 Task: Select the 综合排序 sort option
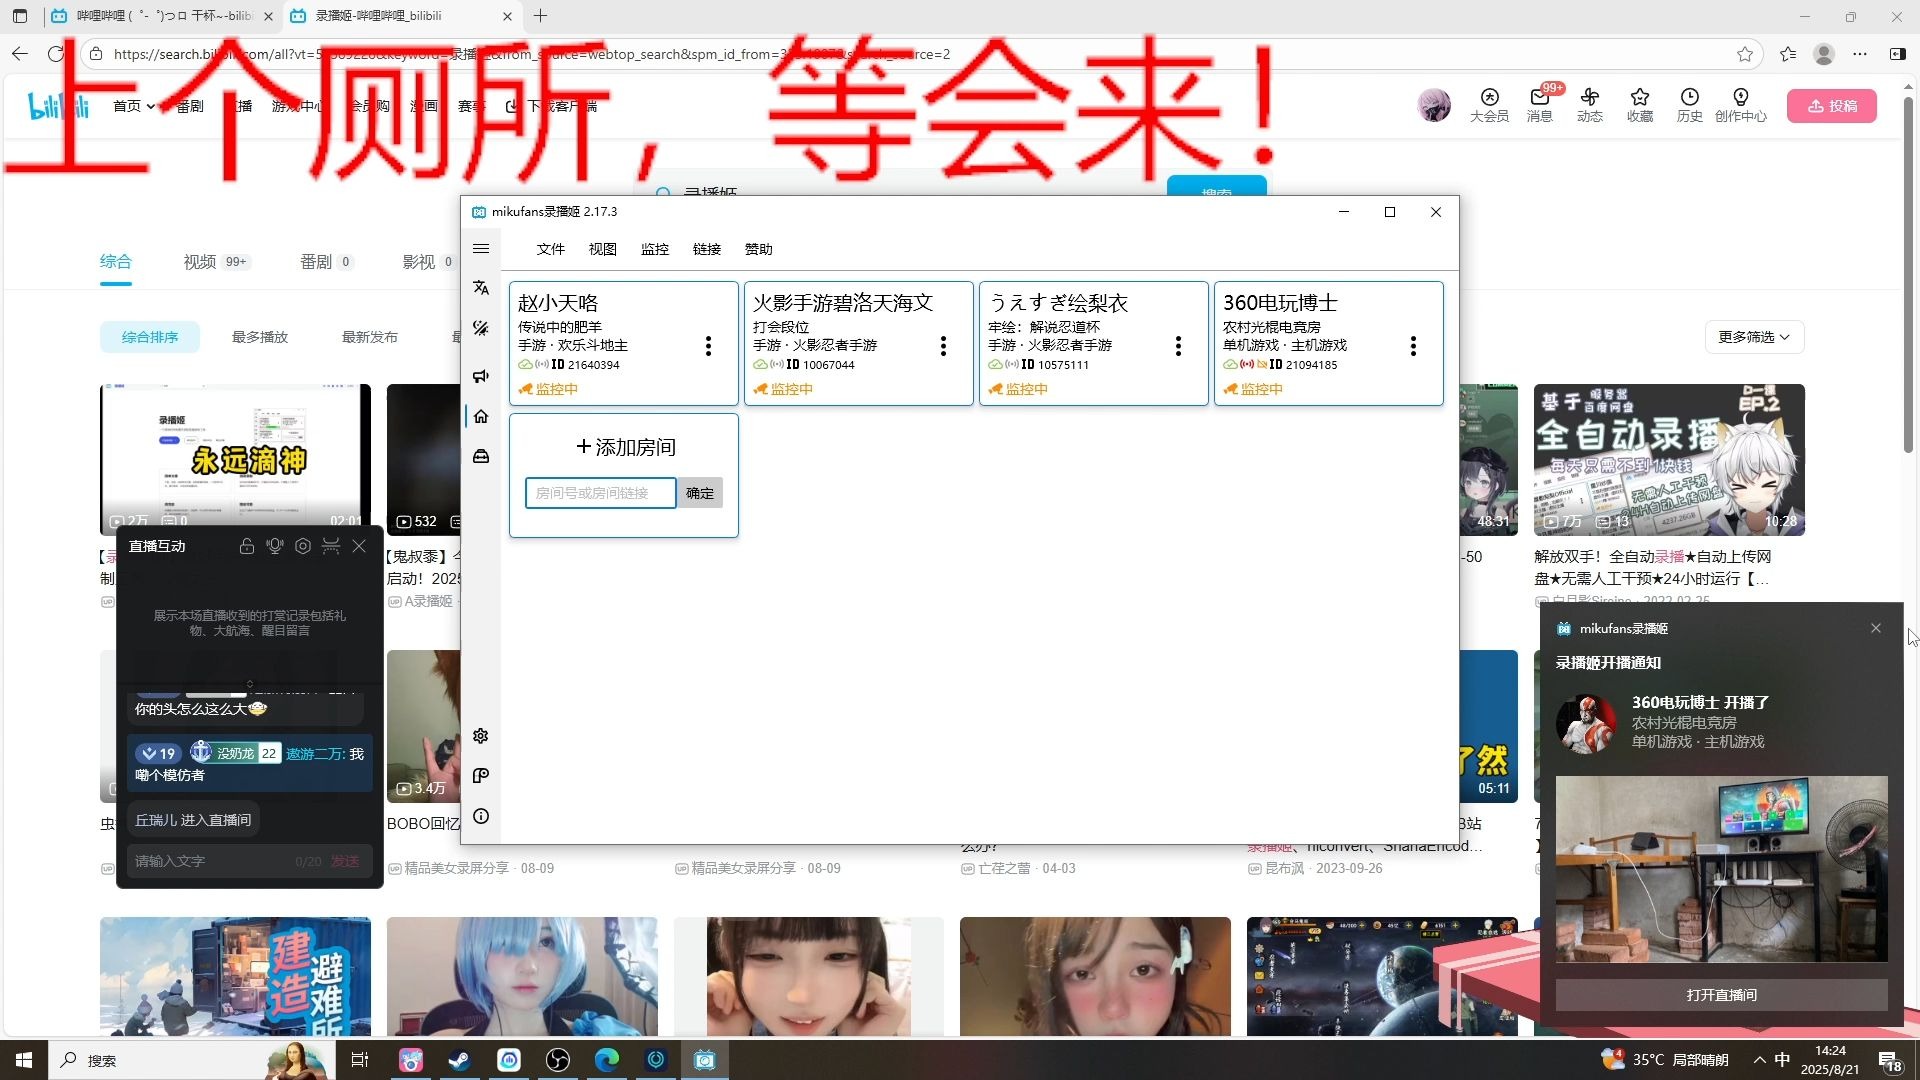coord(150,337)
